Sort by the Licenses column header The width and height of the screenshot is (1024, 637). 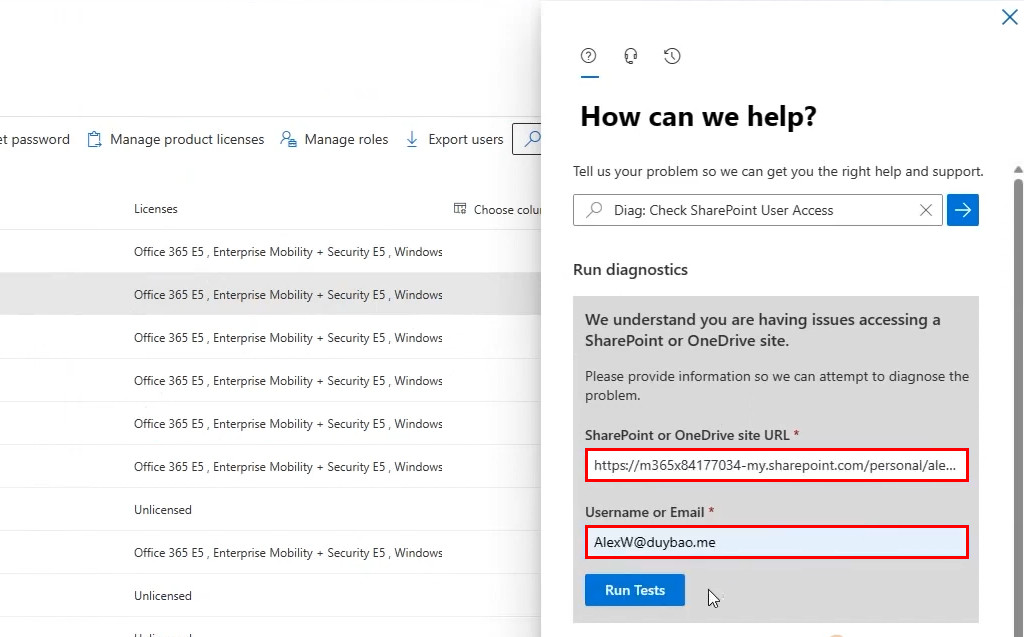click(155, 209)
